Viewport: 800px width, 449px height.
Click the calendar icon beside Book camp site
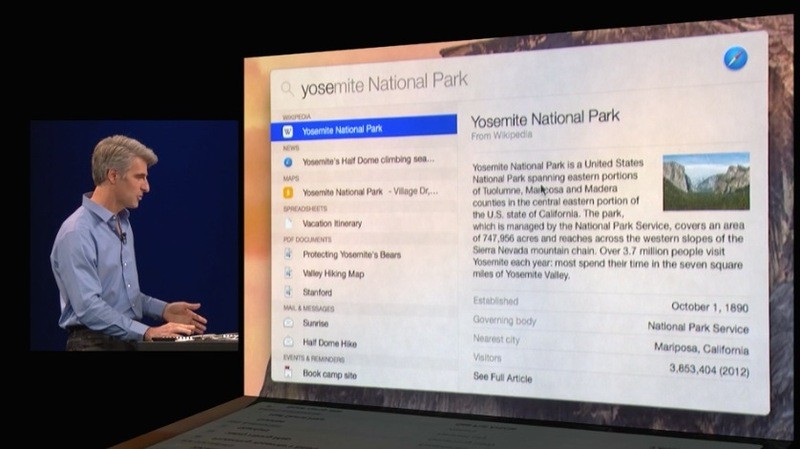[288, 372]
